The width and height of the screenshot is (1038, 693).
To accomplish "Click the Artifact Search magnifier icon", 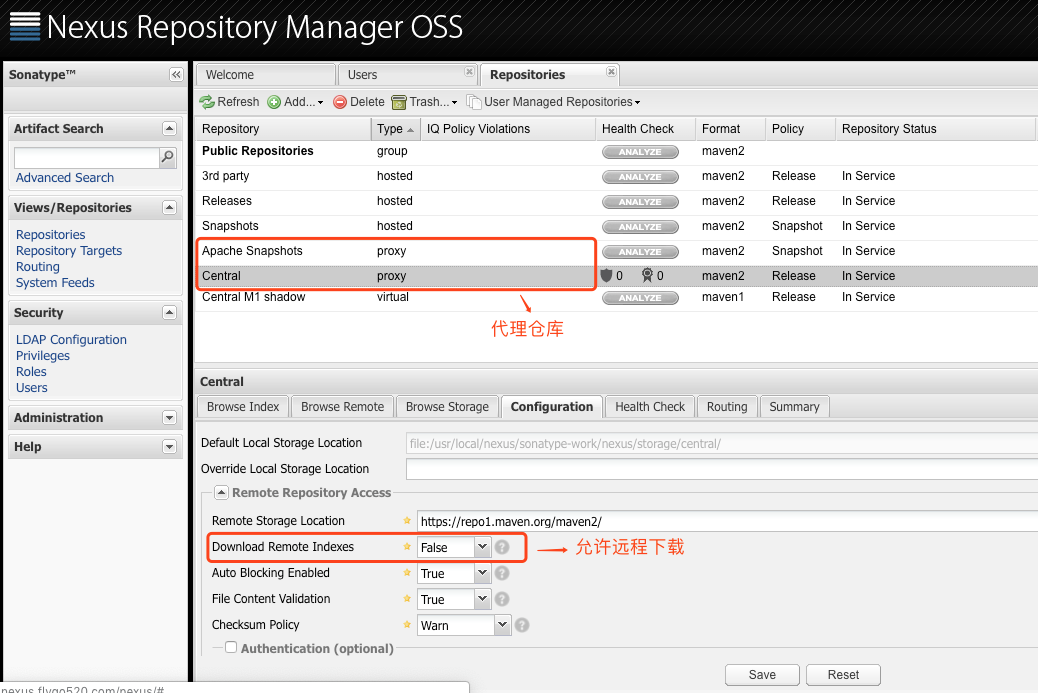I will click(168, 157).
